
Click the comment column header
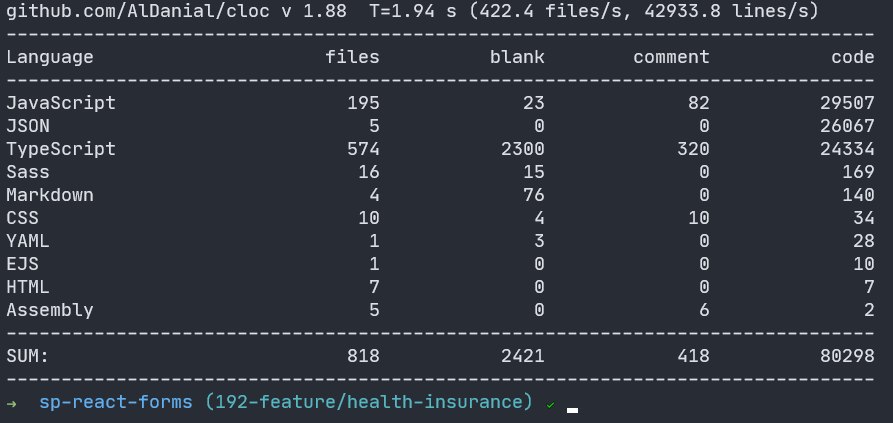671,57
